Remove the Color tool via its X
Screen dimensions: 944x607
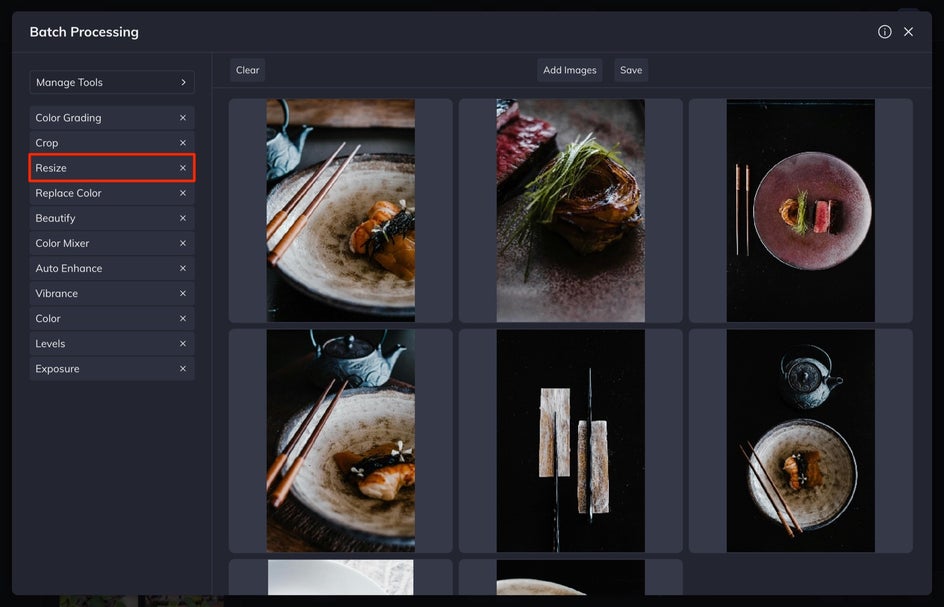(183, 319)
